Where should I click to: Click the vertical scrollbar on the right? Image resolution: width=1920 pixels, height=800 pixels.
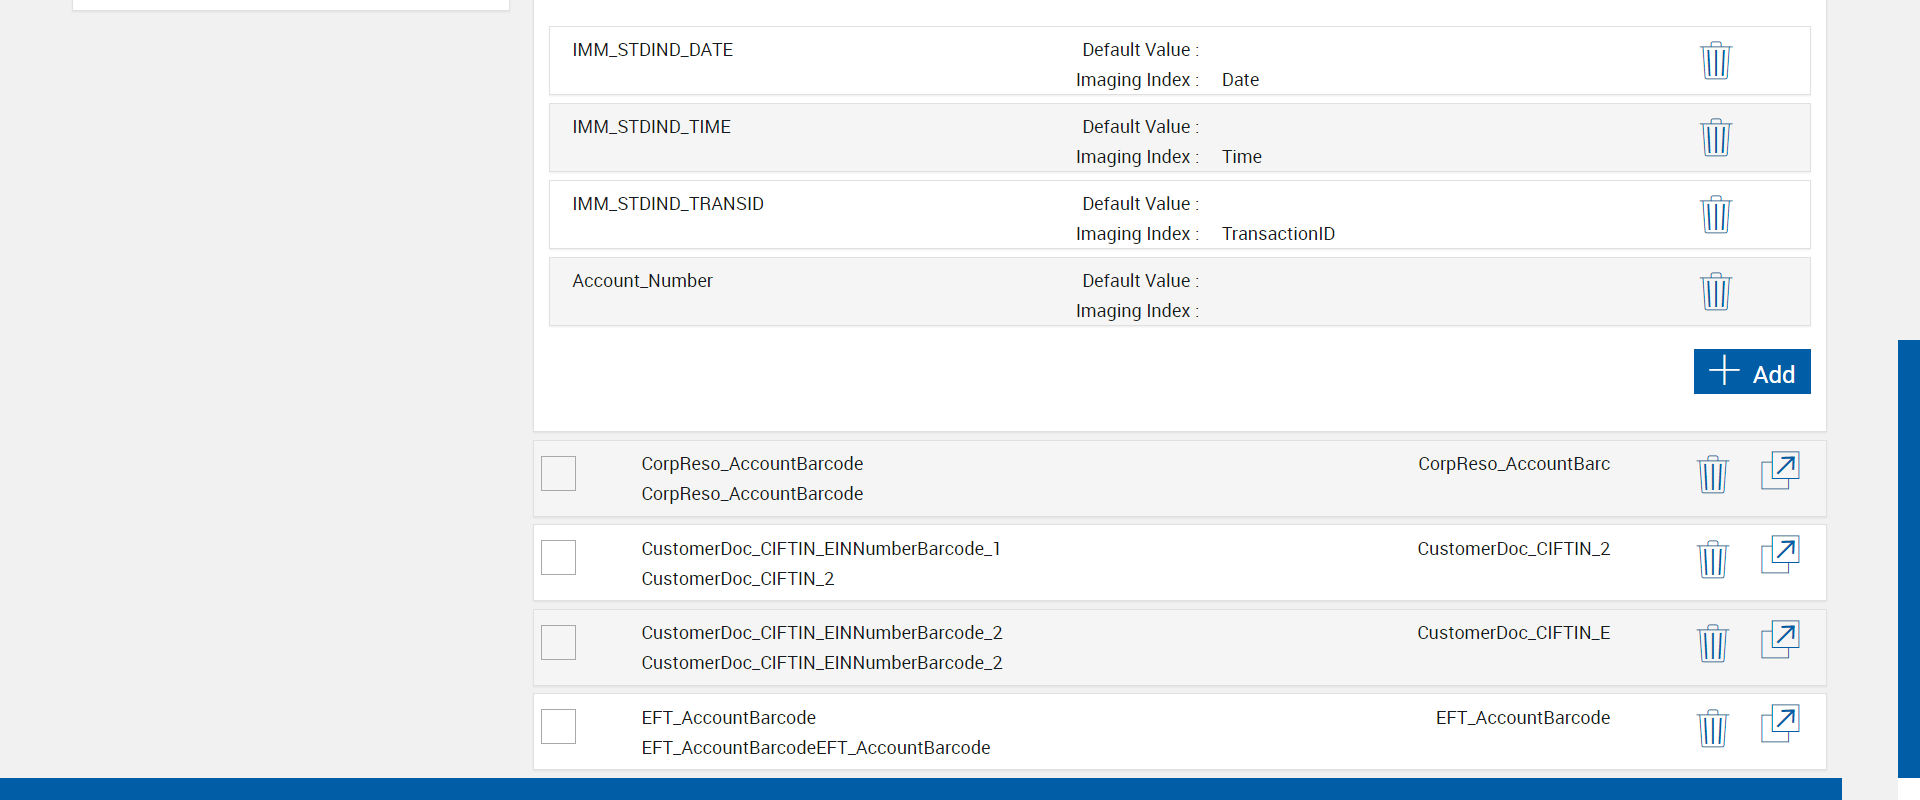(1908, 558)
